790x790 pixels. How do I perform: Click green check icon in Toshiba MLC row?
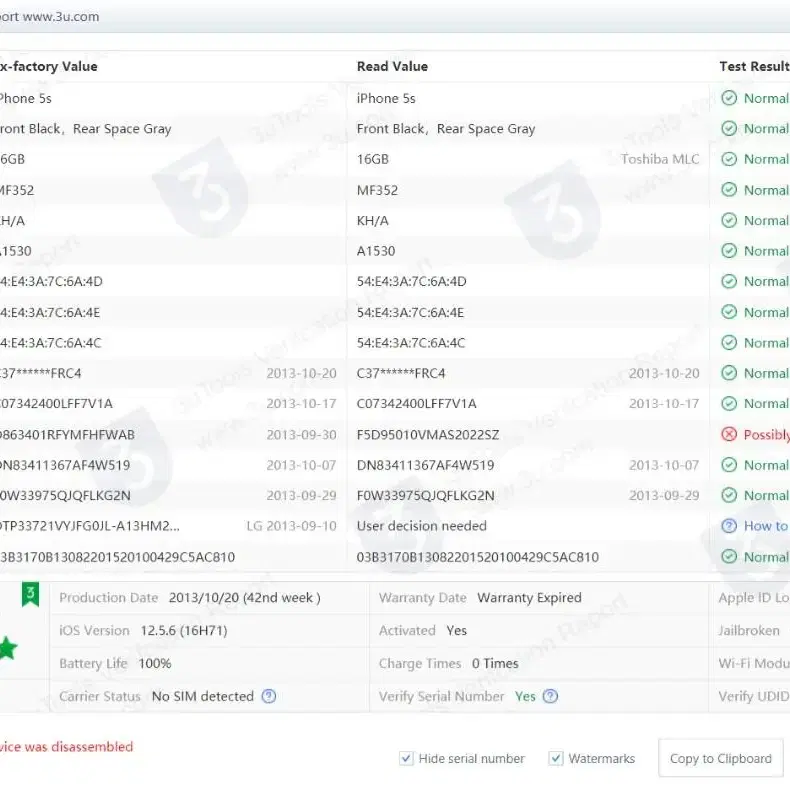pos(729,159)
